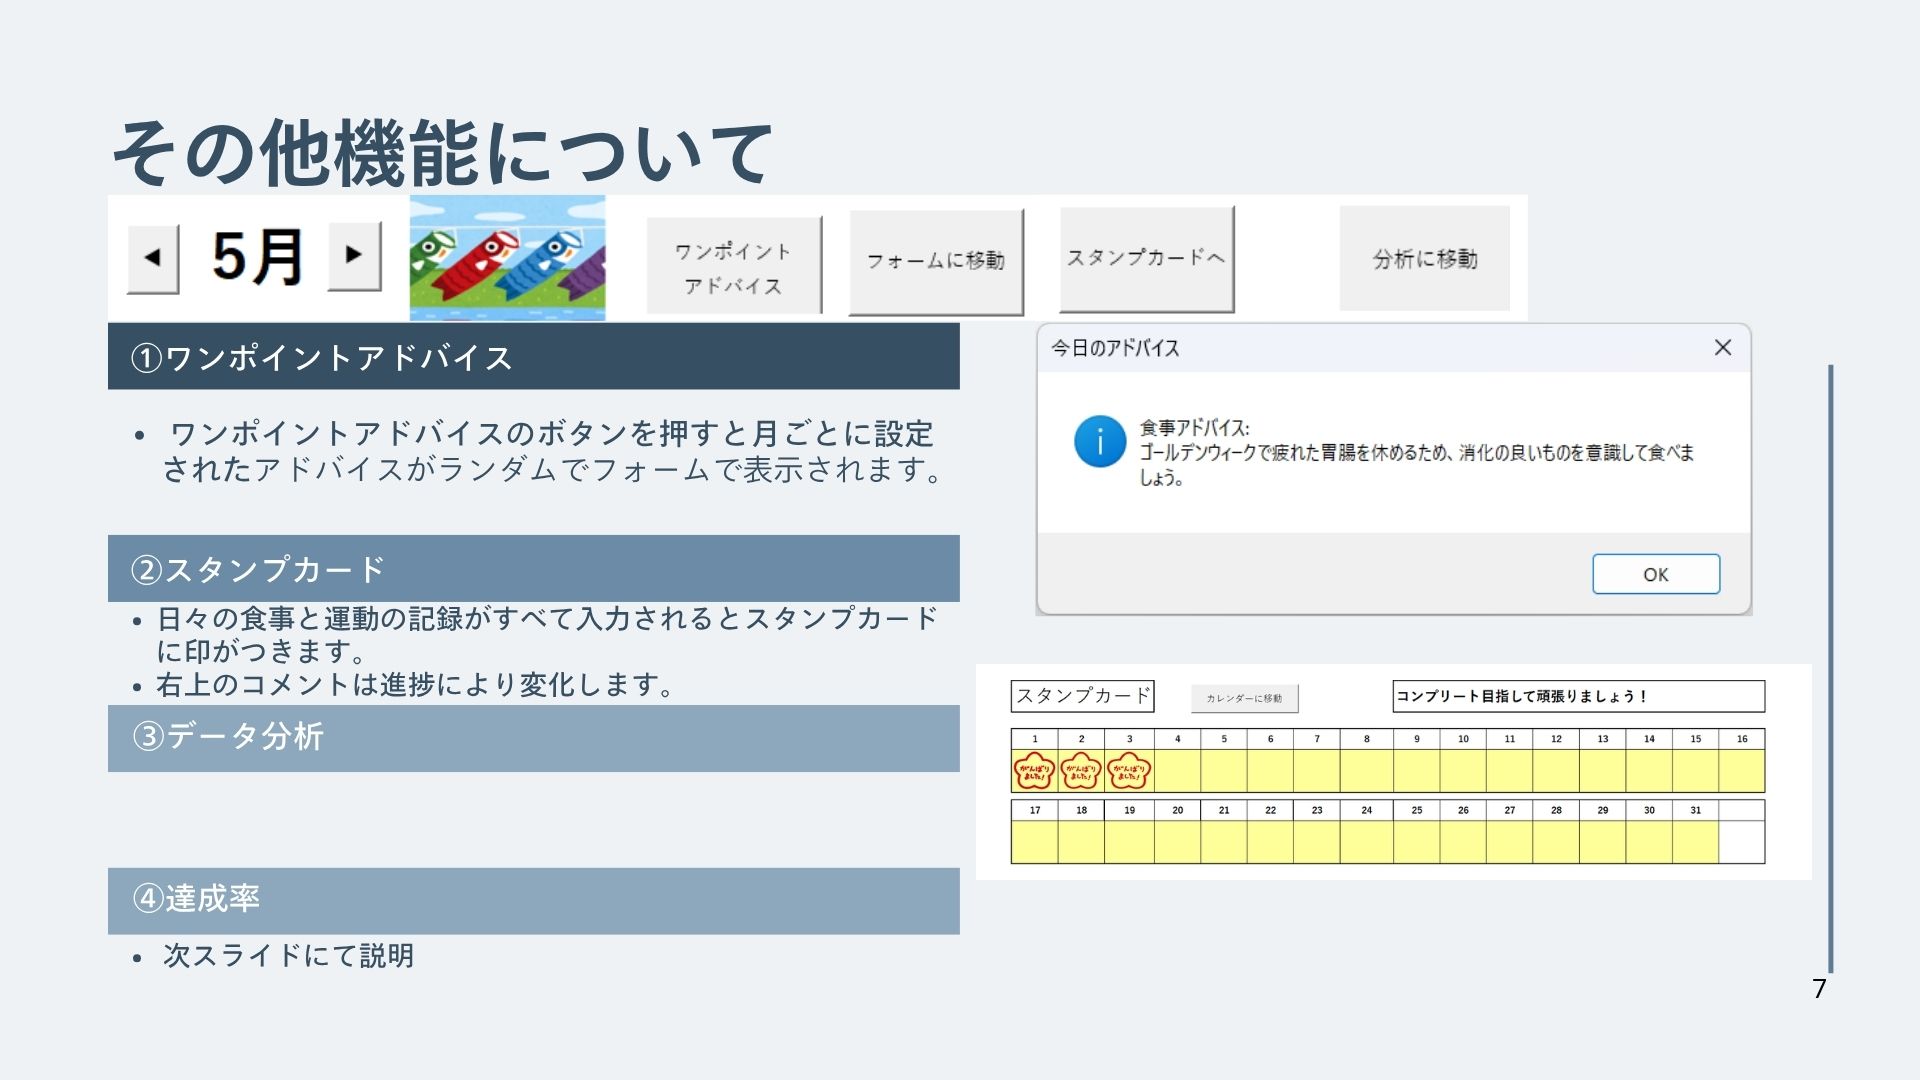
Task: Select the empty day 4 stamp cell
Action: (1177, 771)
